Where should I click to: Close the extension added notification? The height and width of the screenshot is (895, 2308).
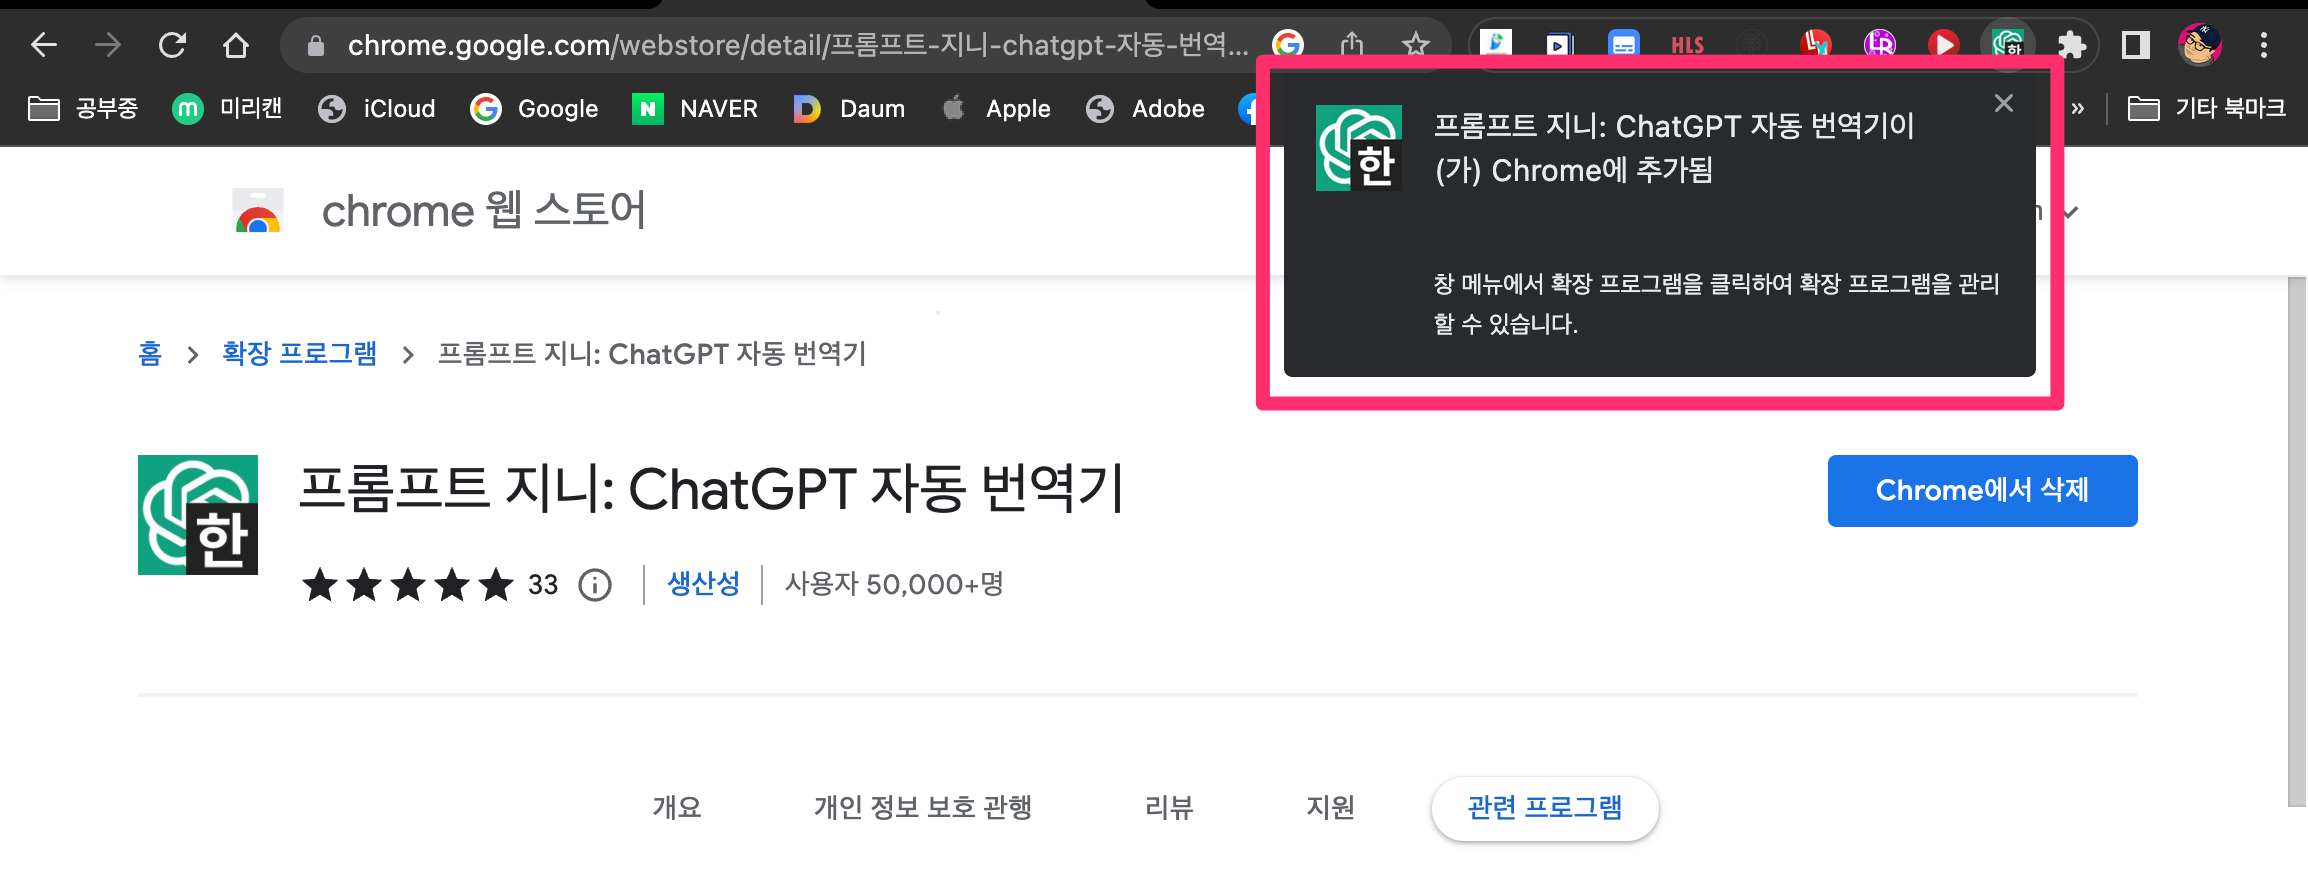2003,103
